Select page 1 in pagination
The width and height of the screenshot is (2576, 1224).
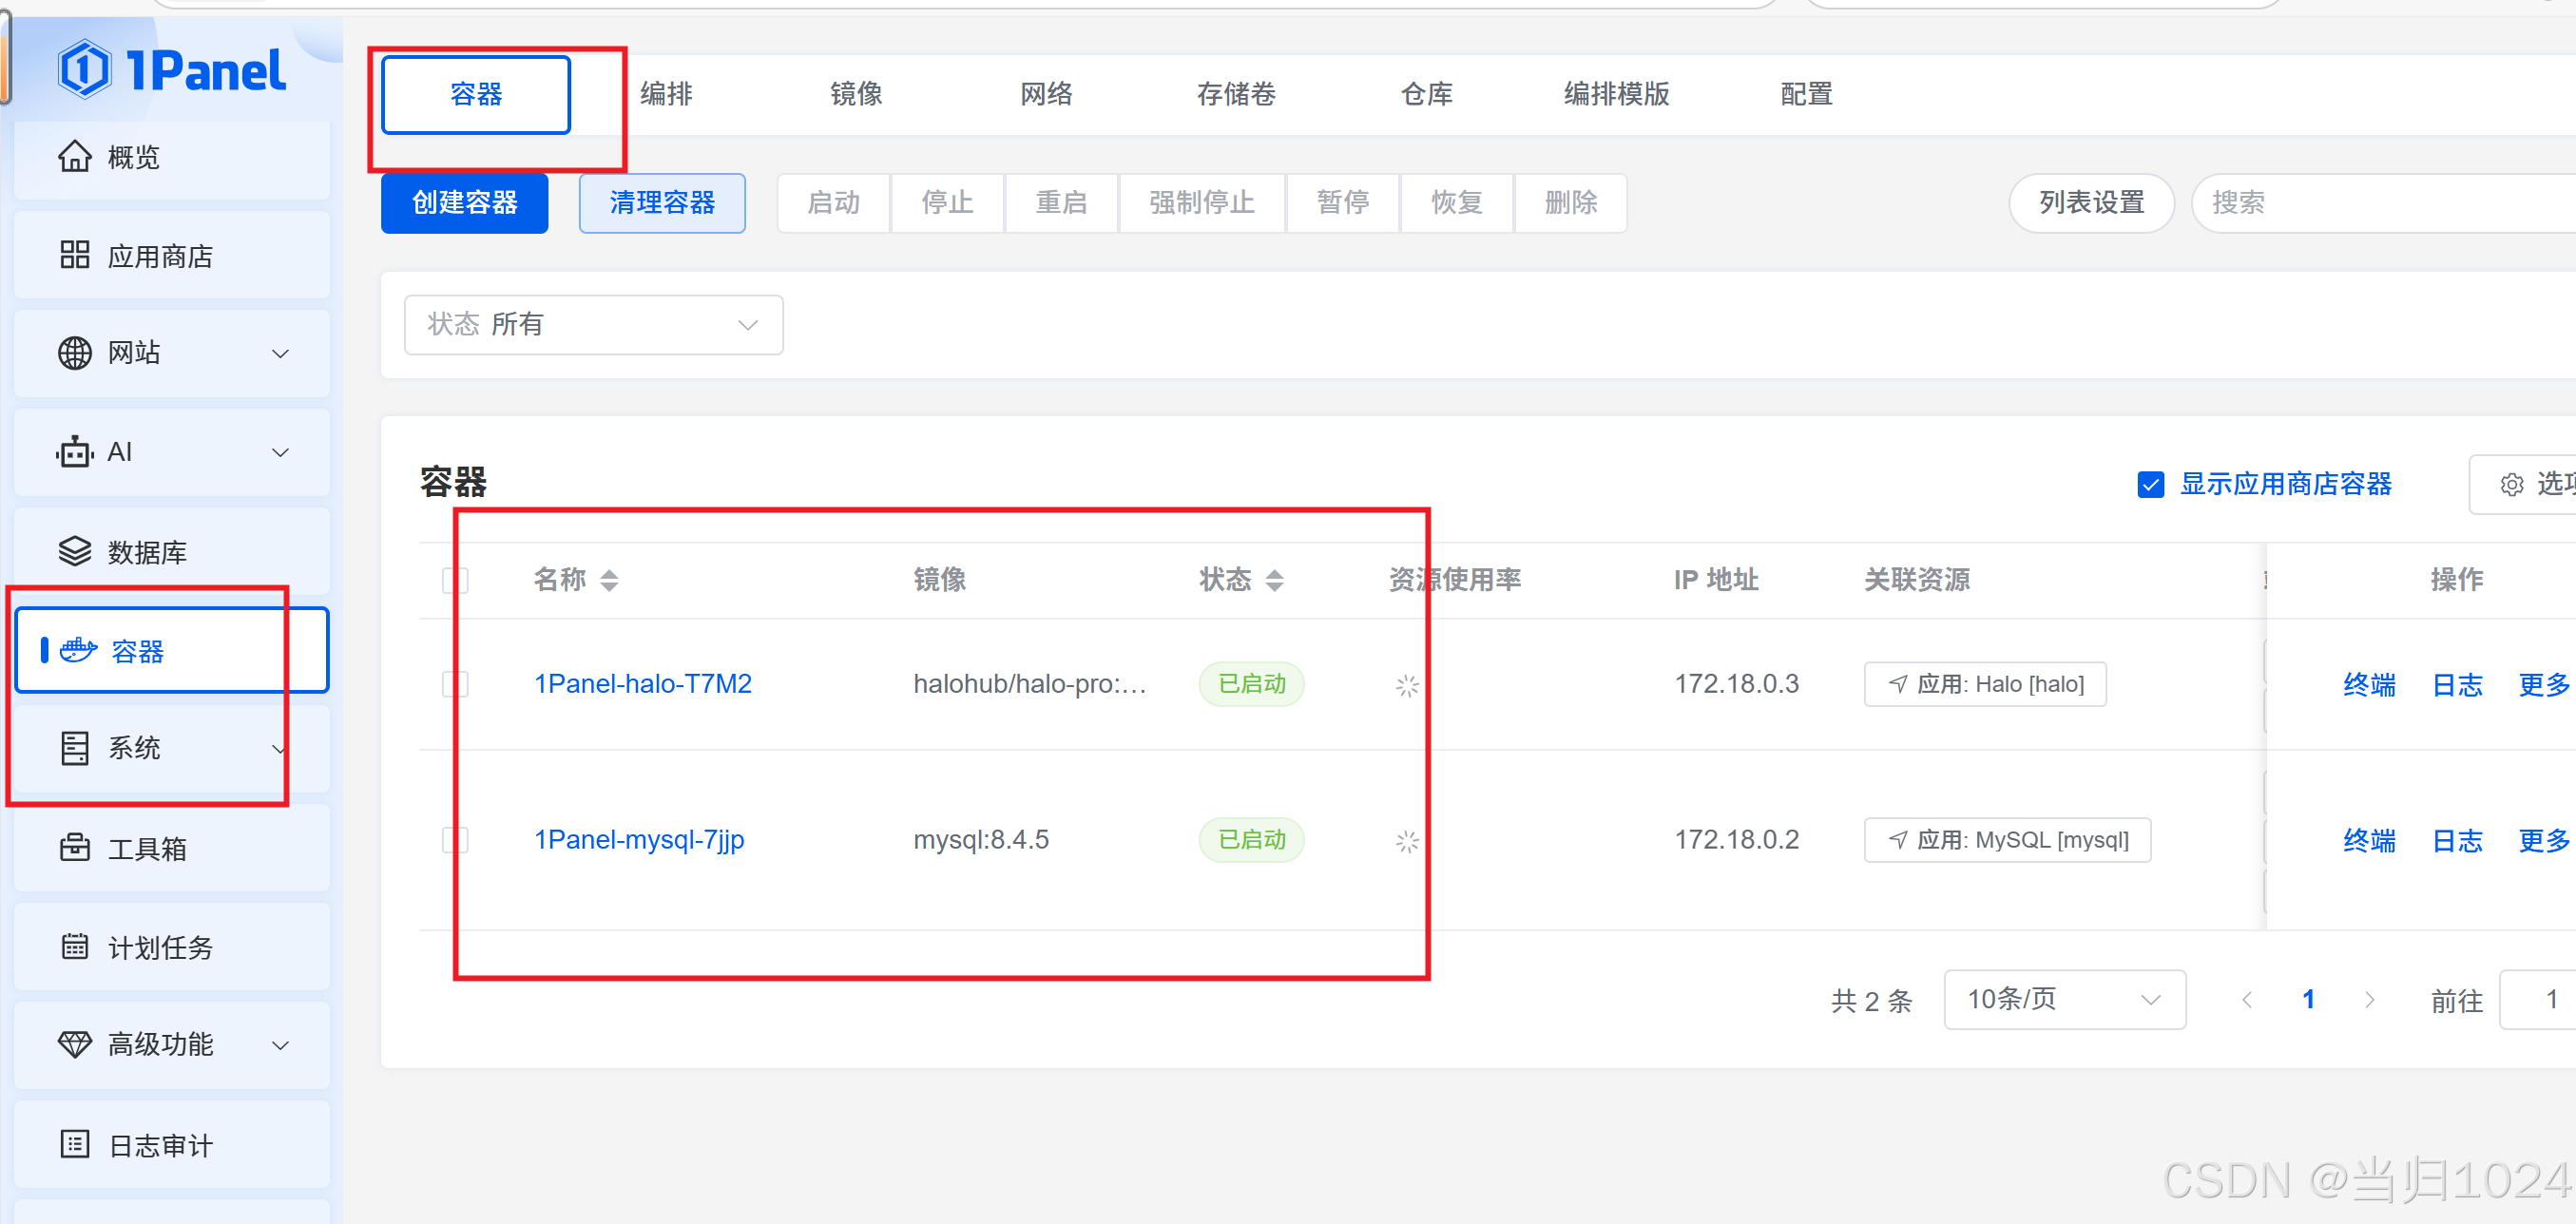tap(2308, 999)
